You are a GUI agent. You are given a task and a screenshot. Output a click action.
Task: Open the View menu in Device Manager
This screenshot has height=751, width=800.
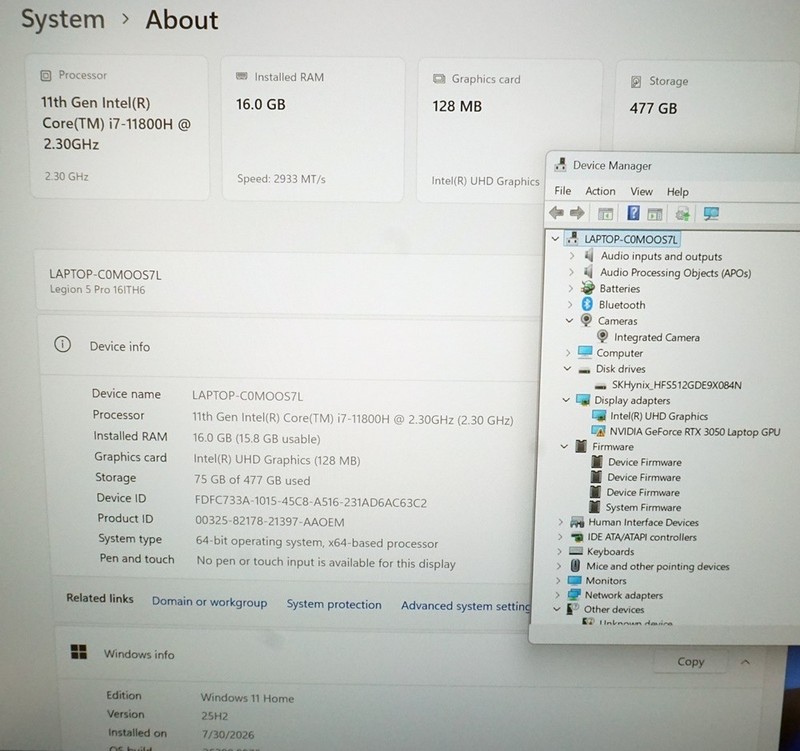click(x=641, y=192)
